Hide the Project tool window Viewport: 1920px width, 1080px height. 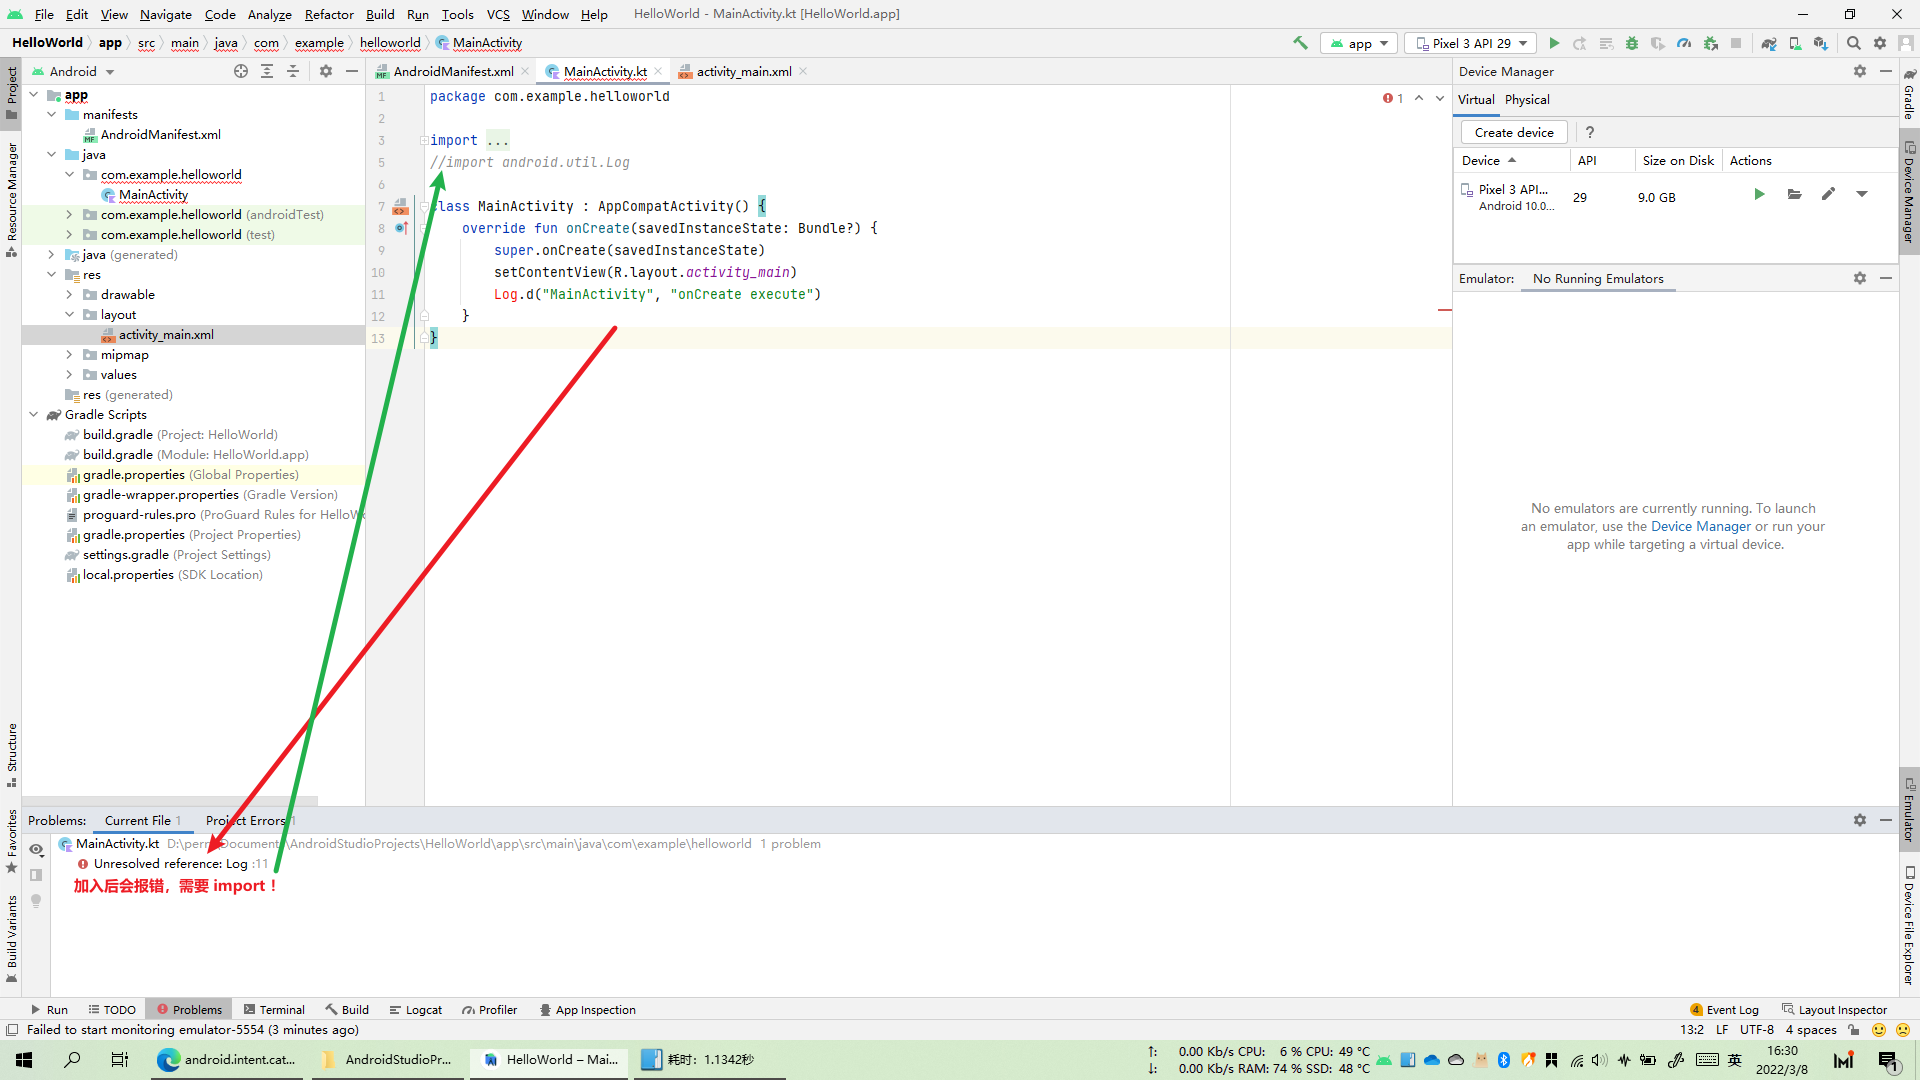pos(352,71)
